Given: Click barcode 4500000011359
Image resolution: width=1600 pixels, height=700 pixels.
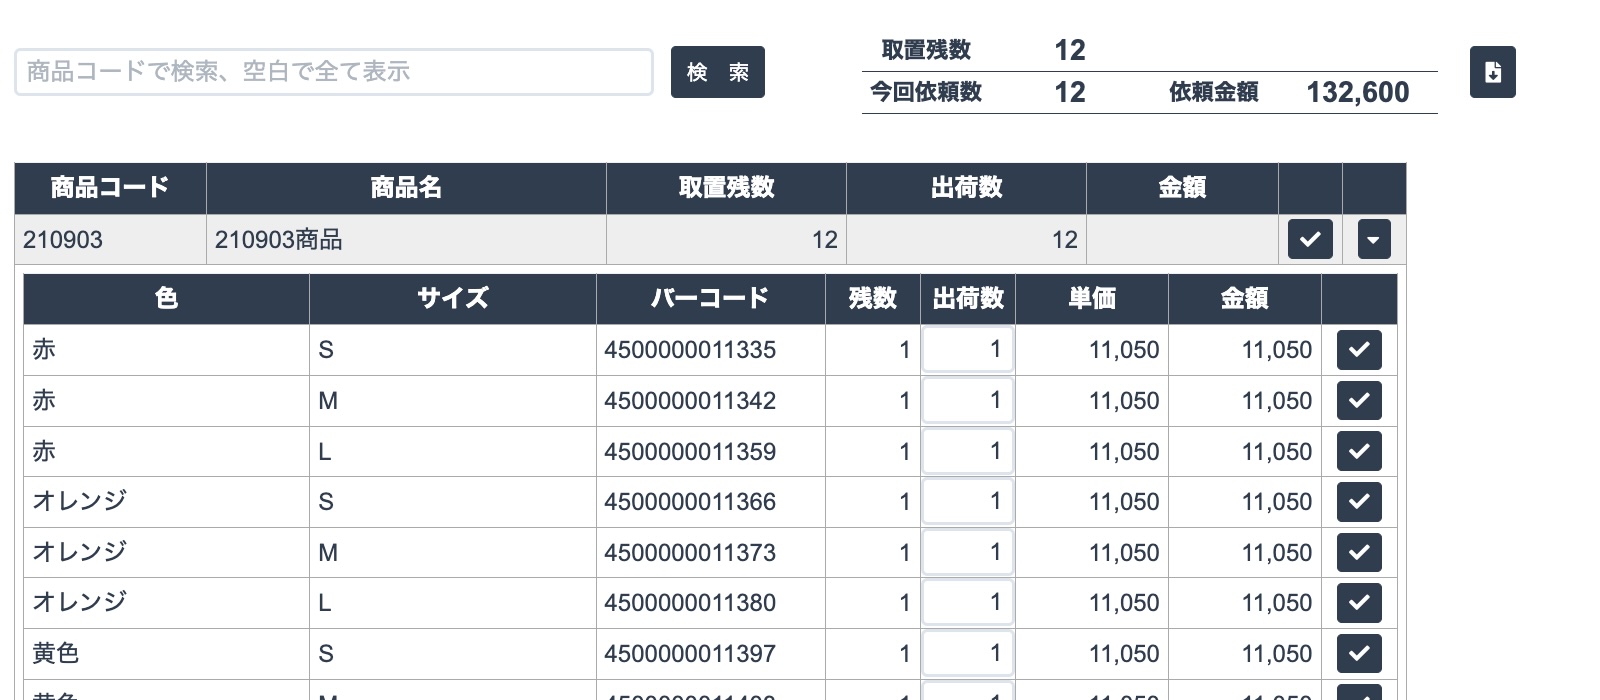Looking at the screenshot, I should tap(690, 452).
